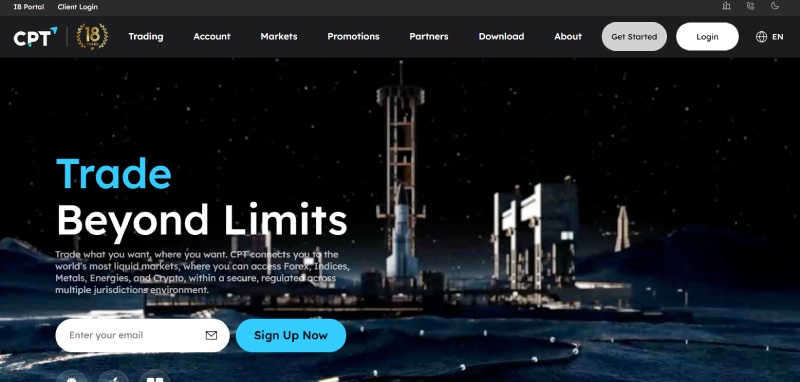Click the blue 'Trade' heading
The height and width of the screenshot is (382, 800).
[x=113, y=174]
